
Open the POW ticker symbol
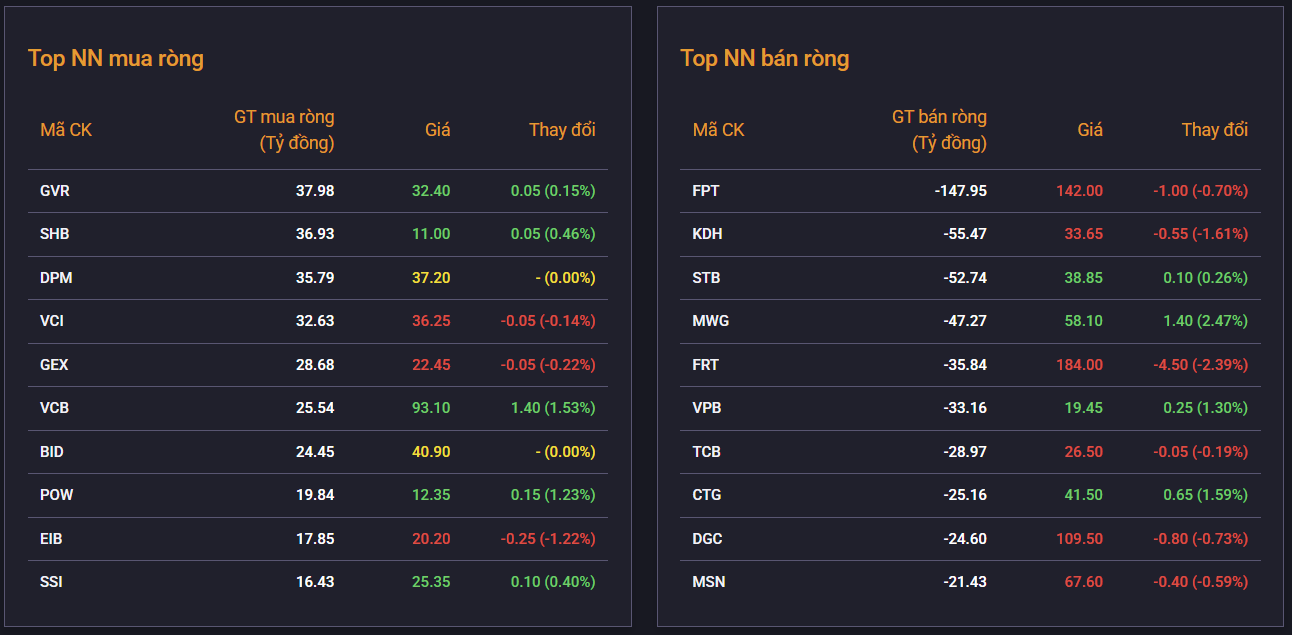57,495
